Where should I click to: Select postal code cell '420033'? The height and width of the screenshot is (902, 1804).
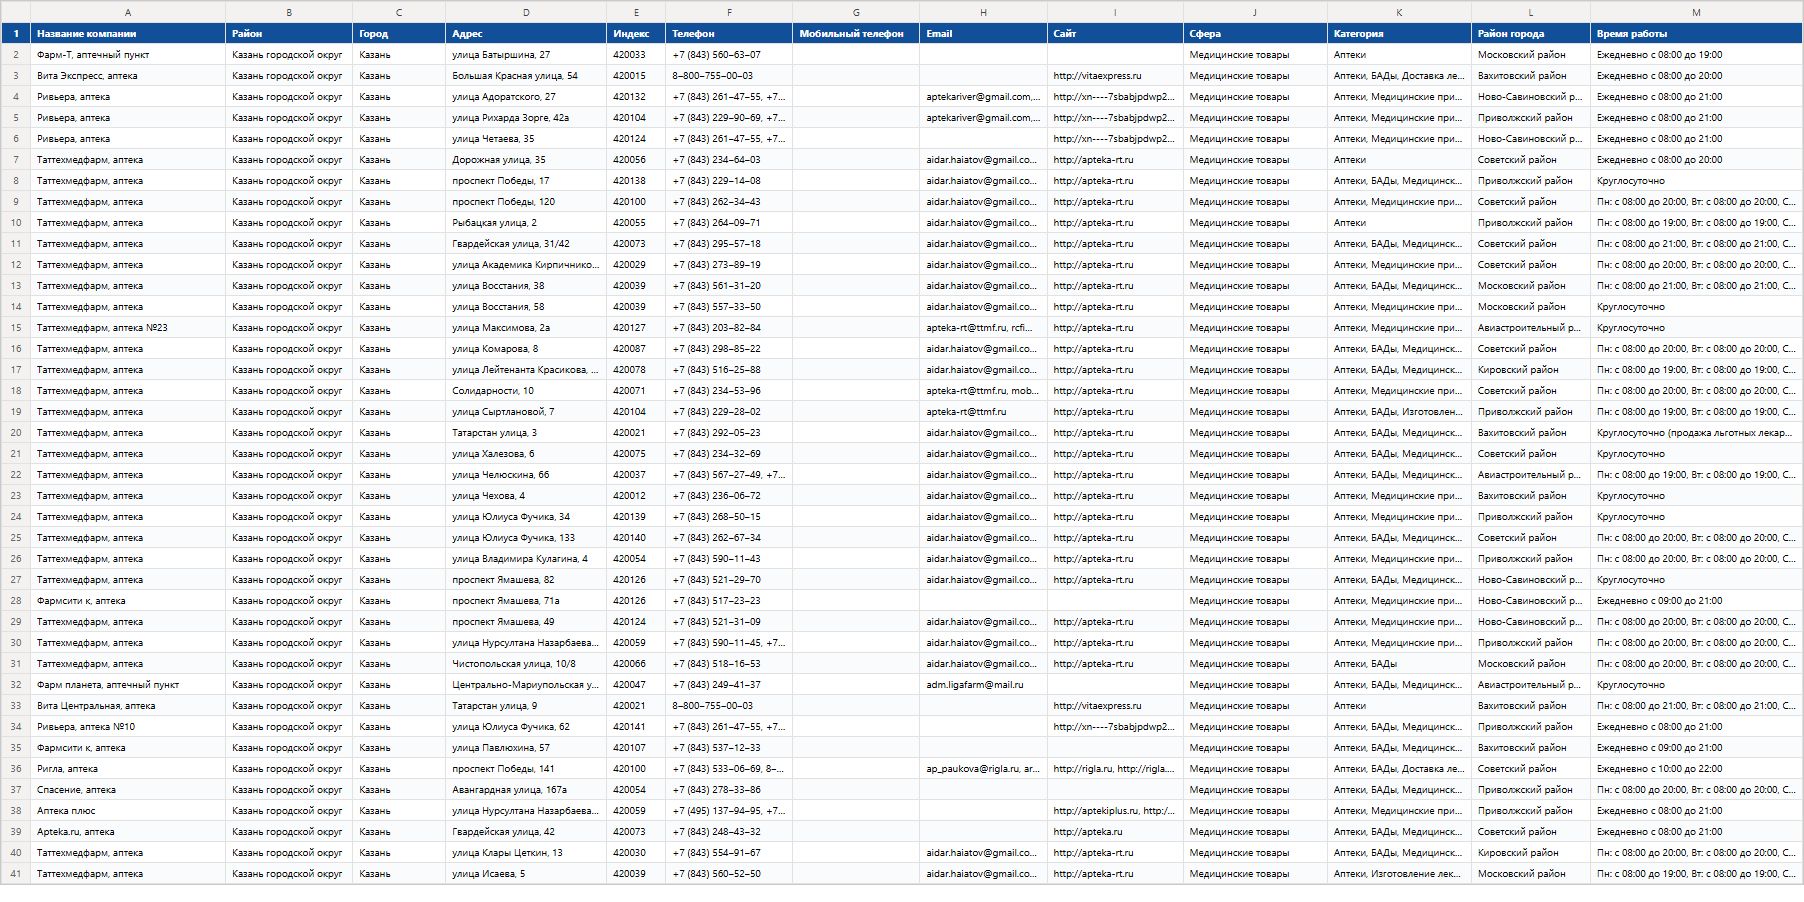pyautogui.click(x=636, y=55)
